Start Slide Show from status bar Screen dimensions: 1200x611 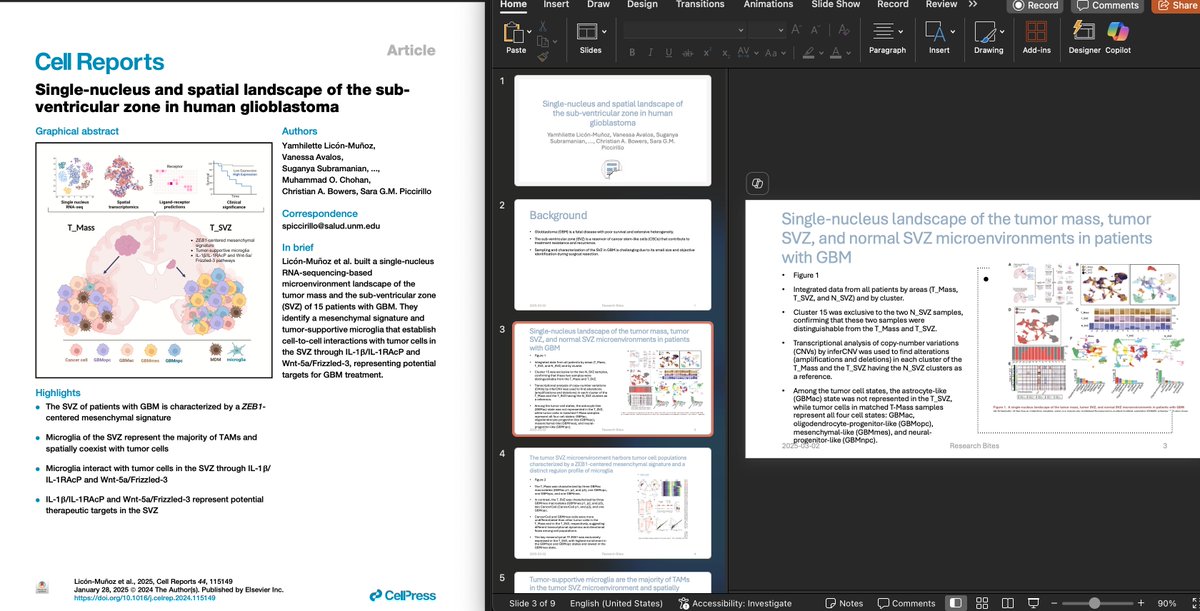click(x=1033, y=603)
